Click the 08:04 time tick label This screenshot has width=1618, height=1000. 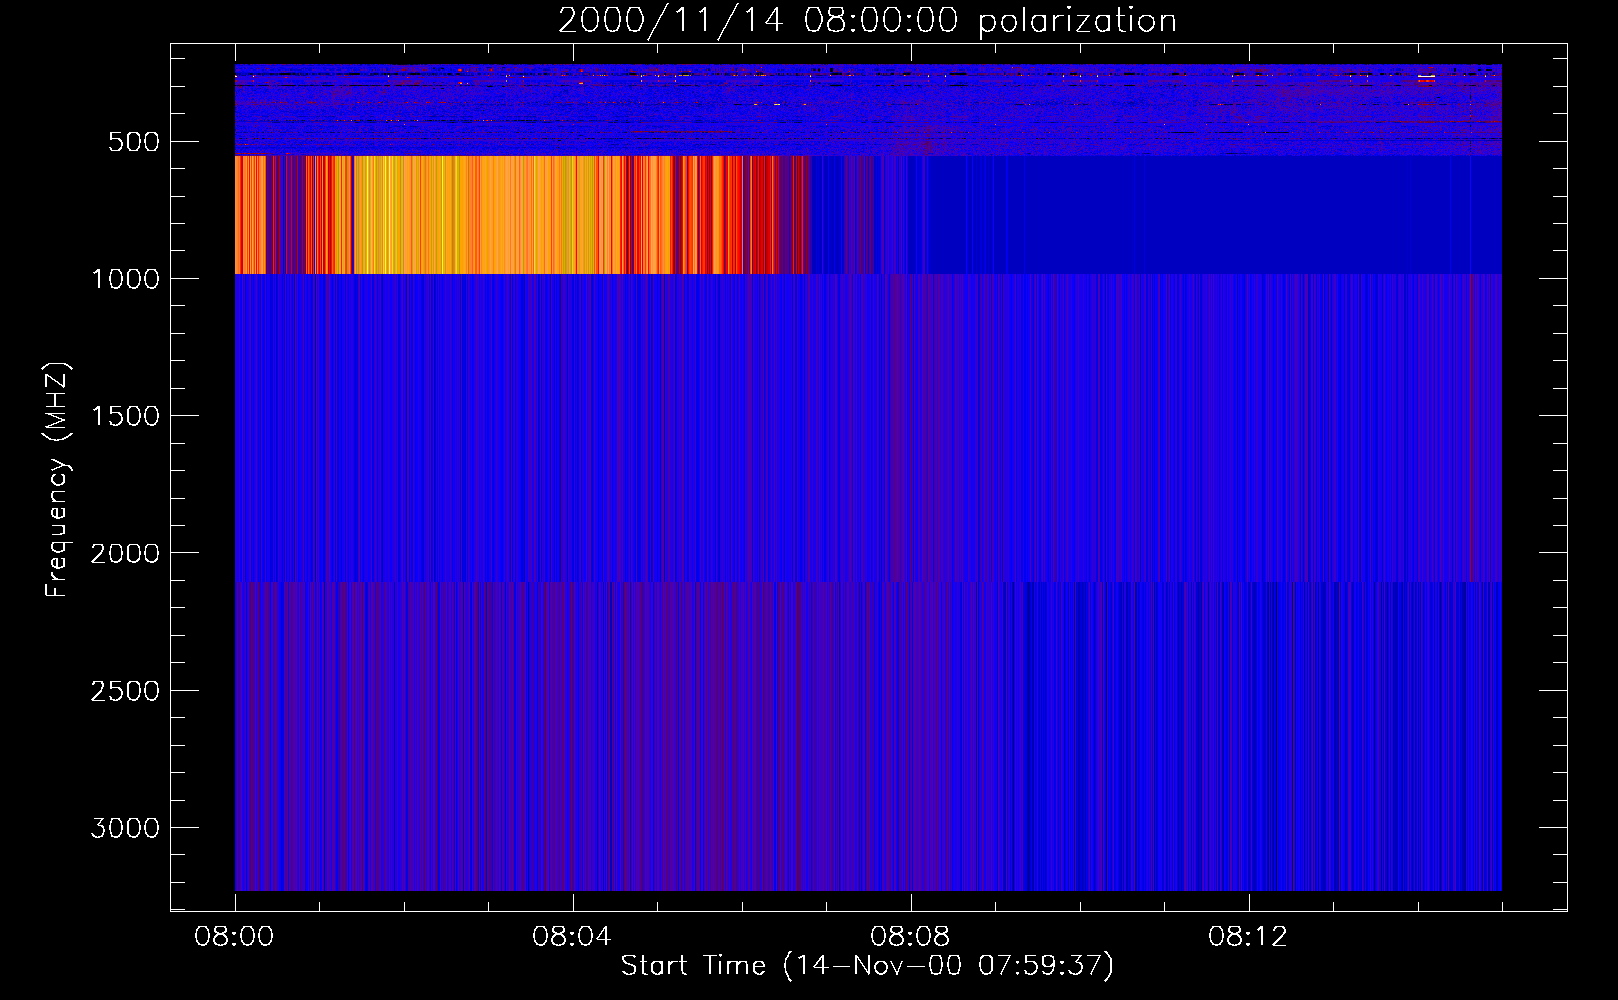point(572,937)
